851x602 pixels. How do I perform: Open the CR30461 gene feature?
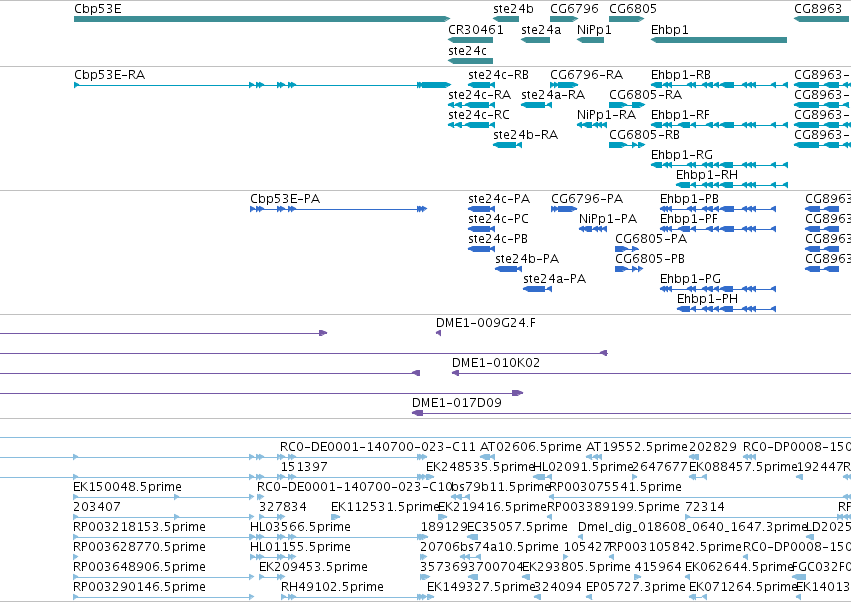pyautogui.click(x=471, y=40)
